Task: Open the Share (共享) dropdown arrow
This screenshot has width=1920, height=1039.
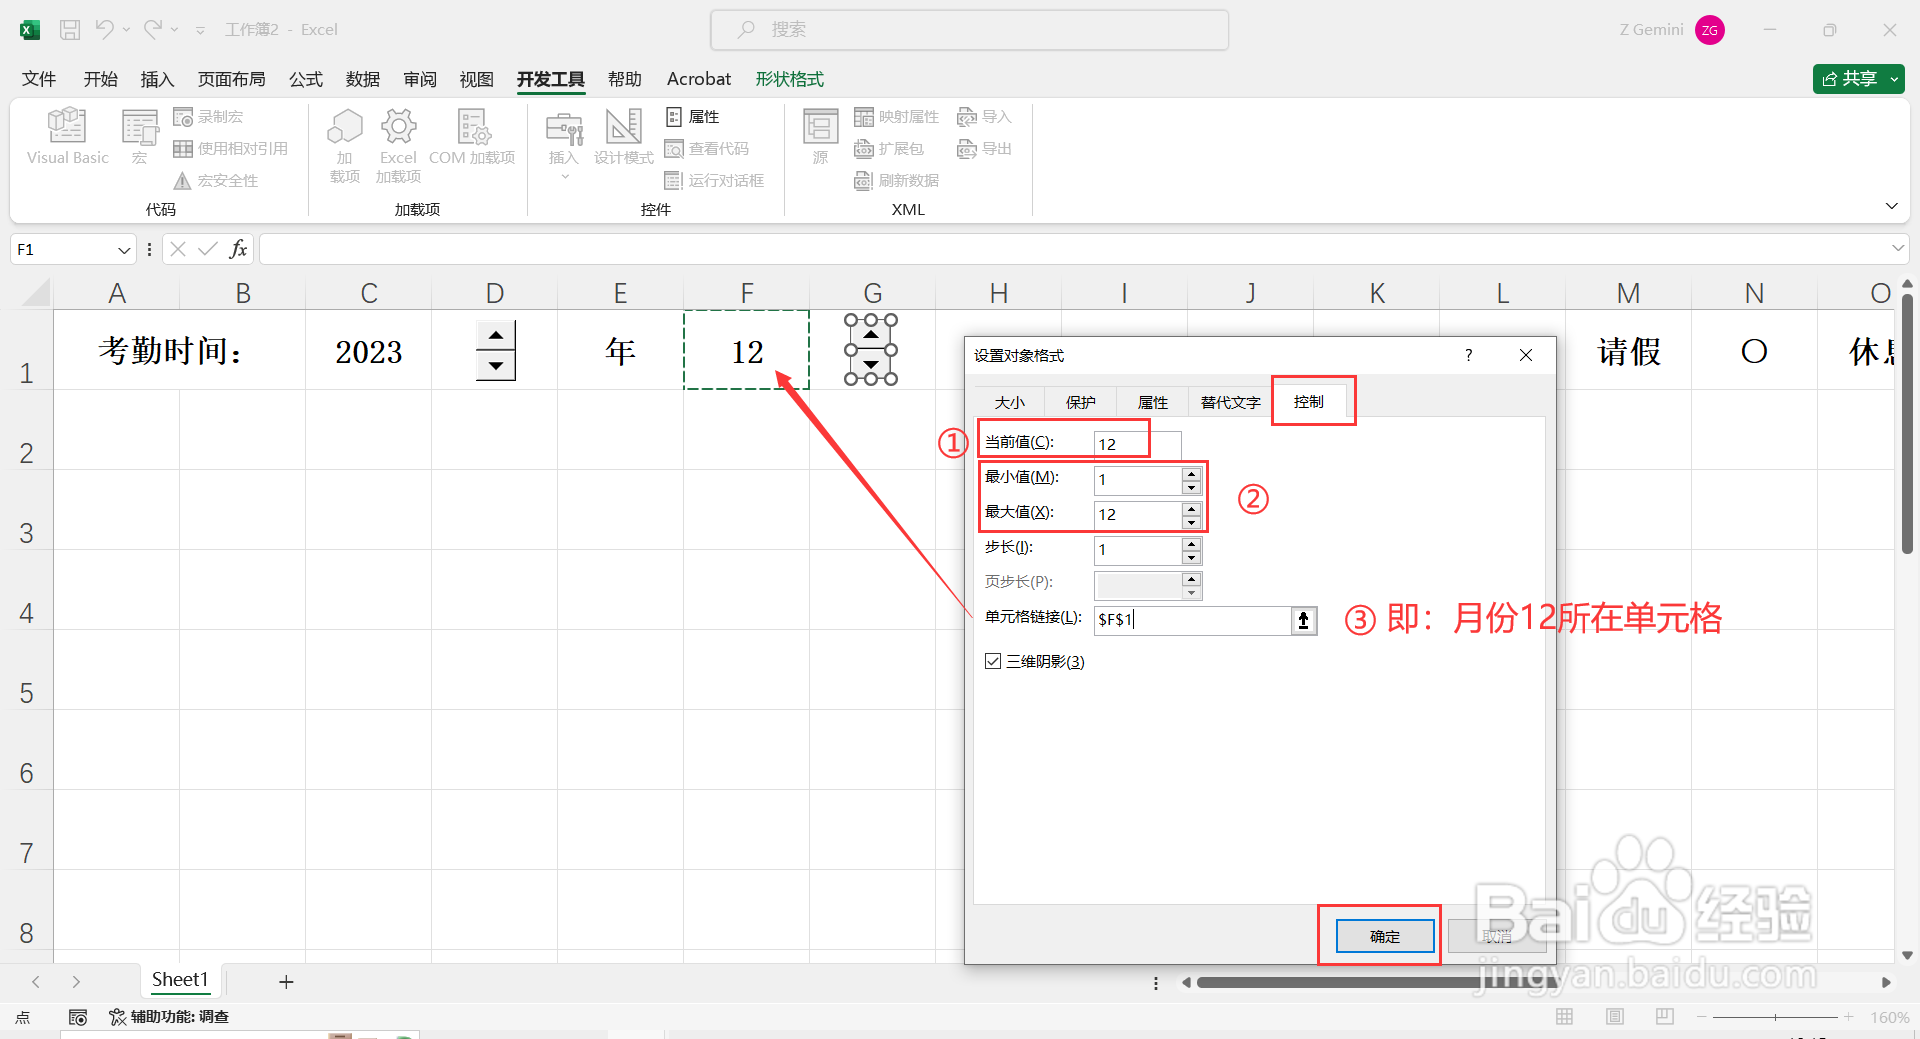Action: (x=1894, y=79)
